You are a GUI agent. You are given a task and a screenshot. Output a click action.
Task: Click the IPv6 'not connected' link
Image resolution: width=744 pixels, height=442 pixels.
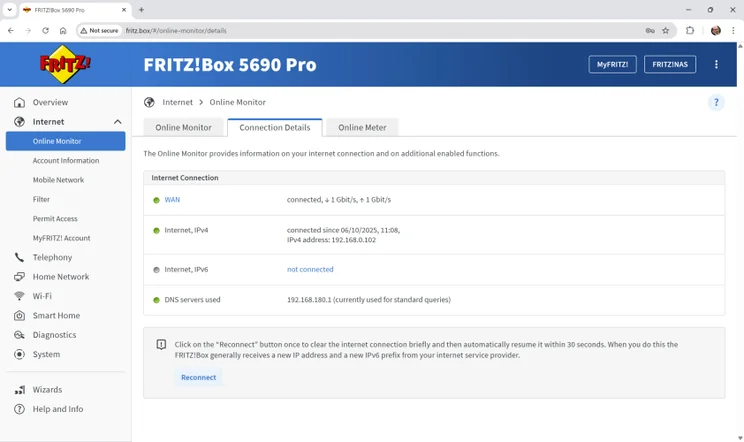coord(310,269)
